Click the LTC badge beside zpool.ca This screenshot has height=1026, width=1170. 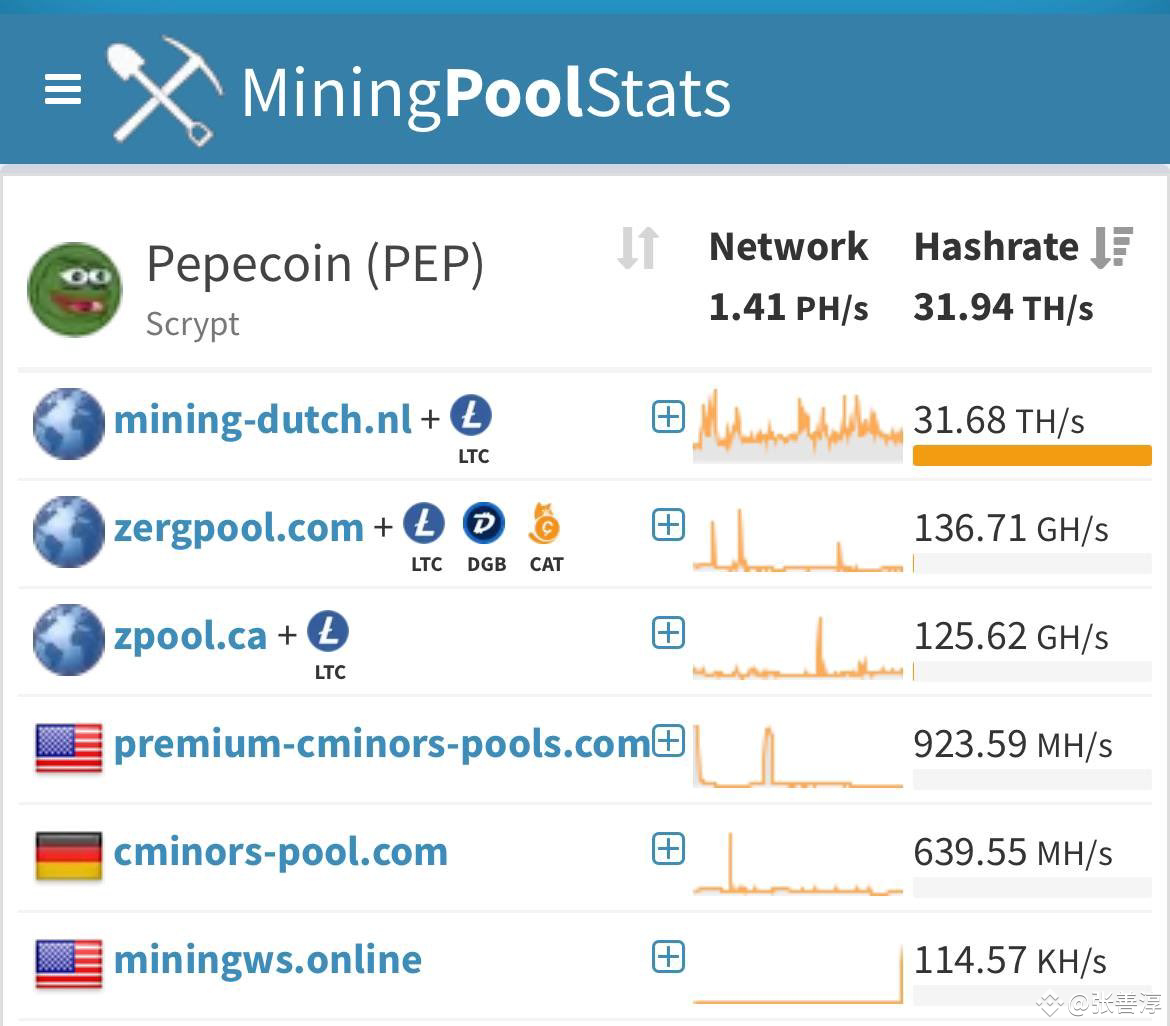tap(329, 633)
